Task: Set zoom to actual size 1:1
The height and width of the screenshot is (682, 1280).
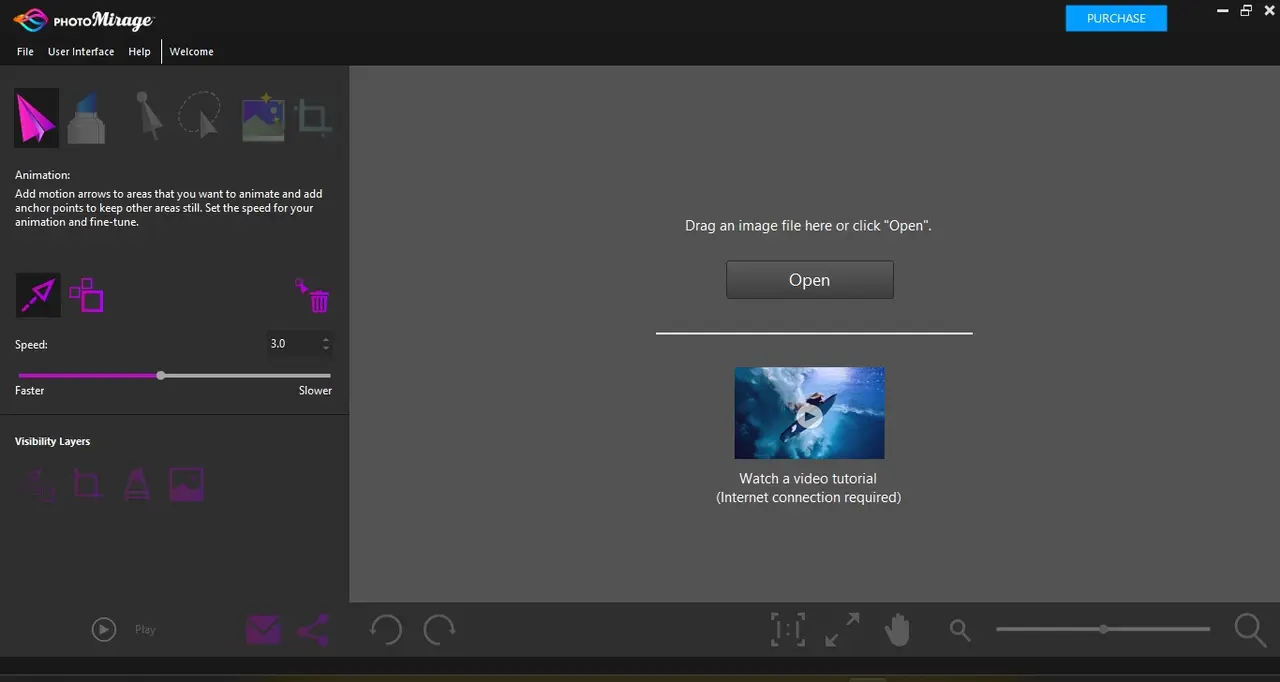Action: [788, 629]
